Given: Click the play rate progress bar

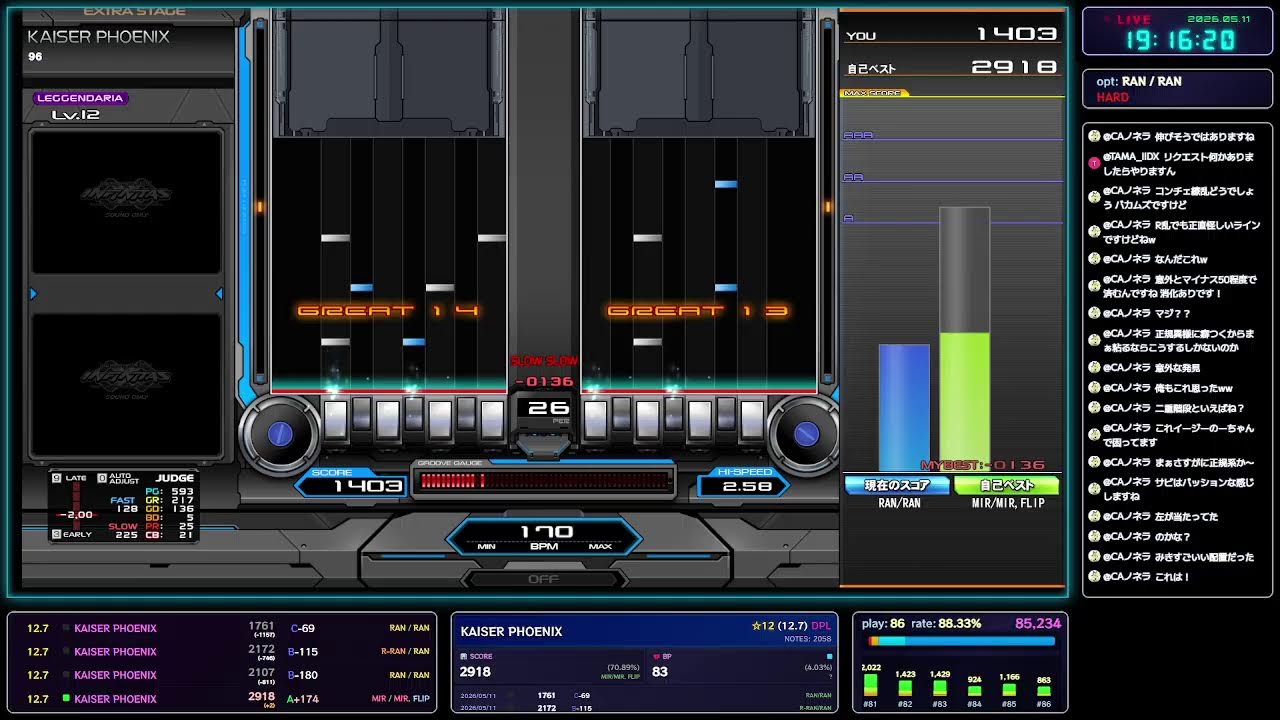Looking at the screenshot, I should tap(960, 641).
